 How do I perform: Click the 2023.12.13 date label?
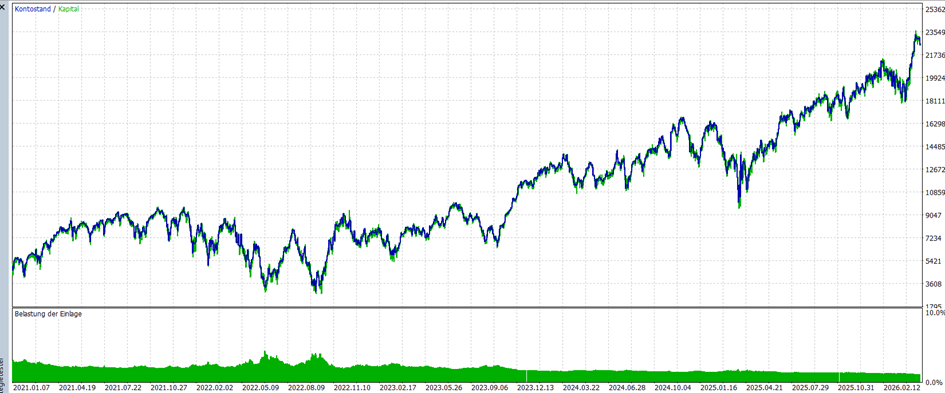coord(535,388)
